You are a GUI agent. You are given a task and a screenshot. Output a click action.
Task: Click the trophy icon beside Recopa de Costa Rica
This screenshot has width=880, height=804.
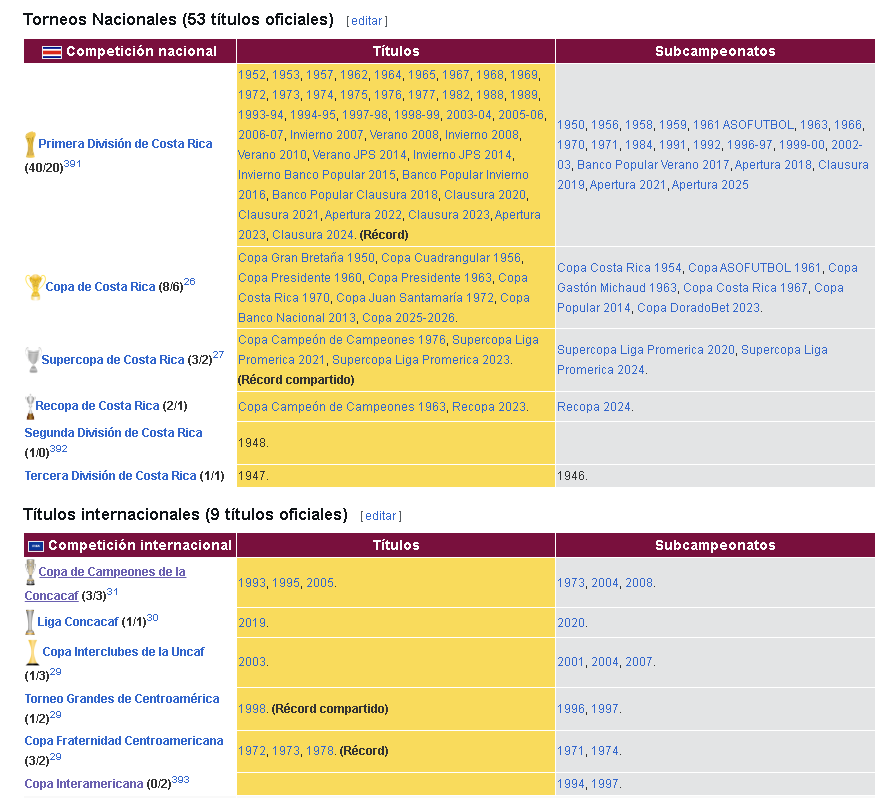pyautogui.click(x=30, y=406)
